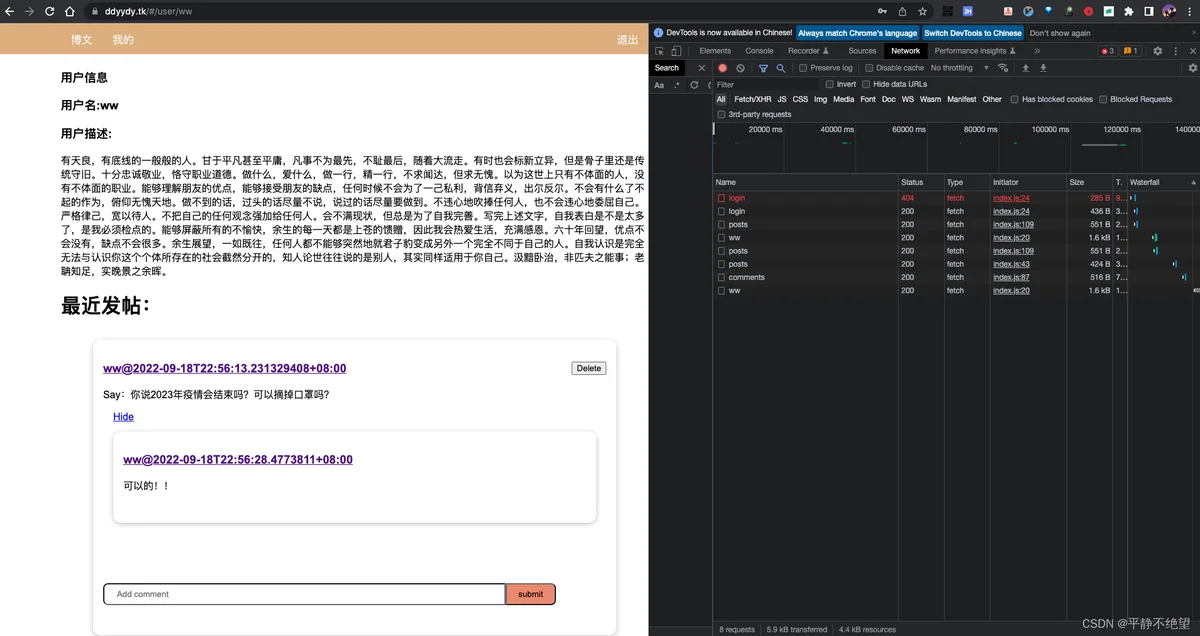Open Network panel settings gear
1200x636 pixels.
click(1192, 68)
